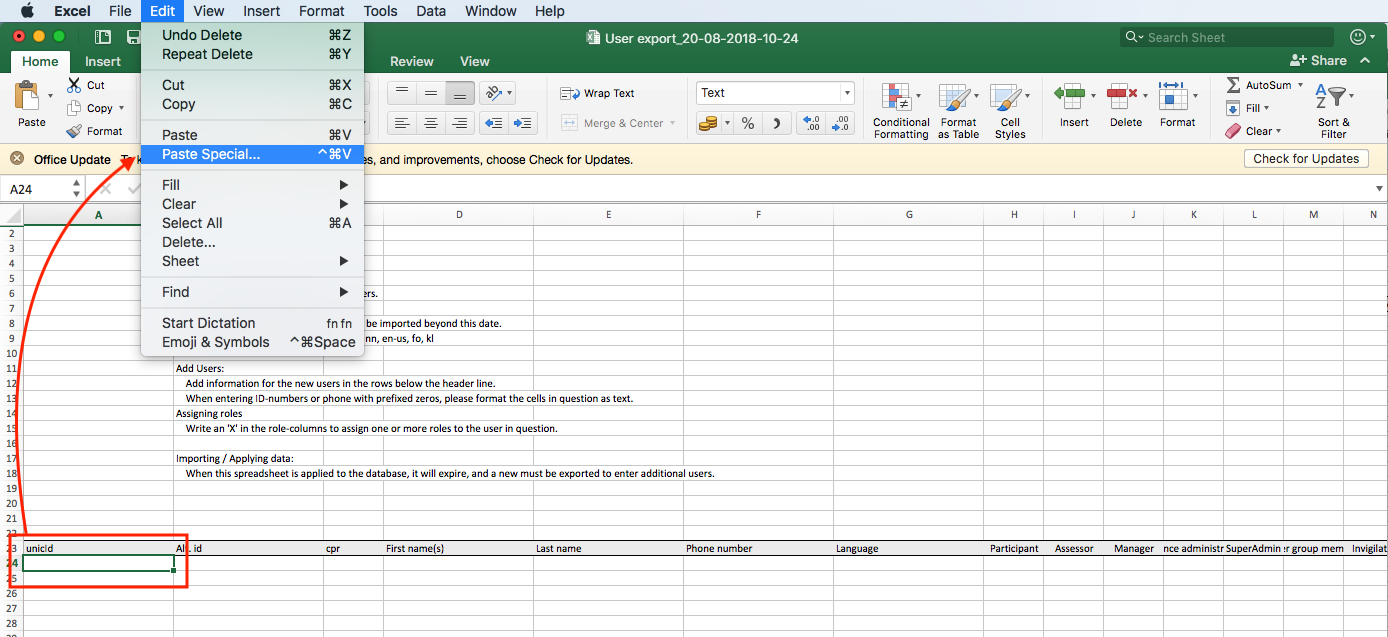Decrease decimal places
The height and width of the screenshot is (637, 1388).
[x=842, y=123]
